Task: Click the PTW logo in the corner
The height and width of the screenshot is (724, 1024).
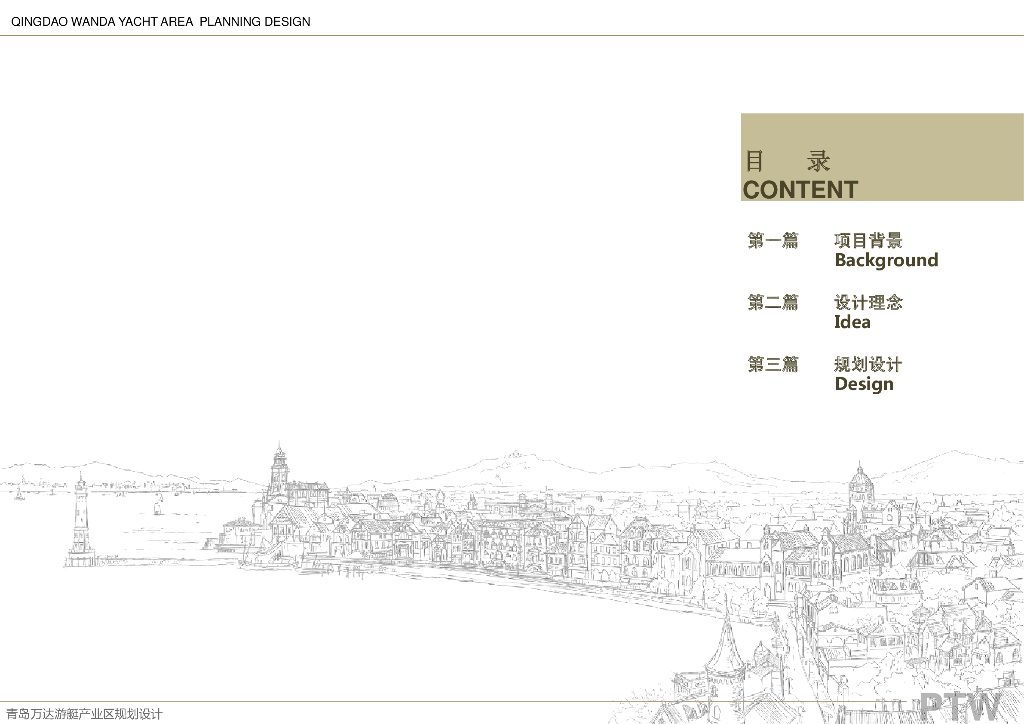Action: [x=961, y=708]
